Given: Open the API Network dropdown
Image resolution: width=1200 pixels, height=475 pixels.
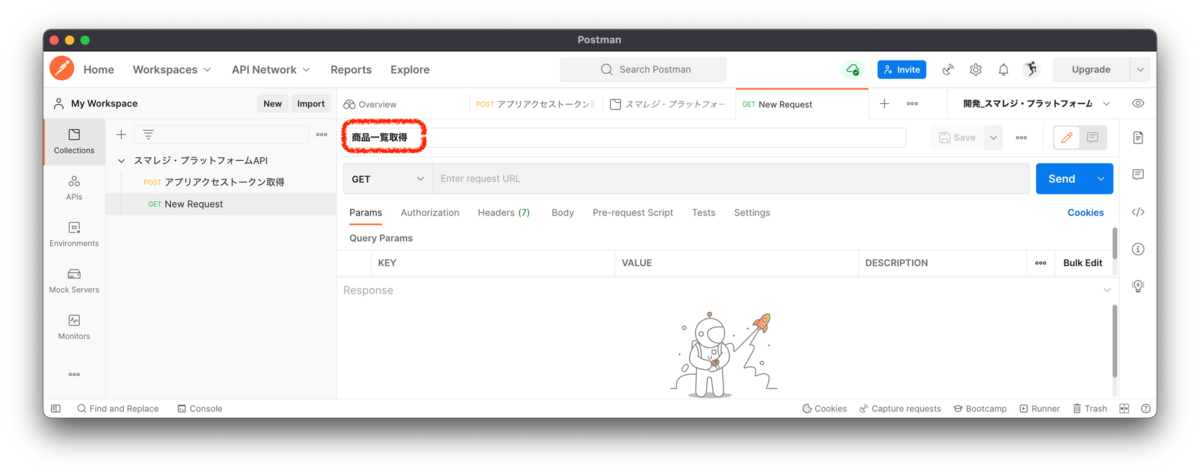Looking at the screenshot, I should (x=271, y=69).
